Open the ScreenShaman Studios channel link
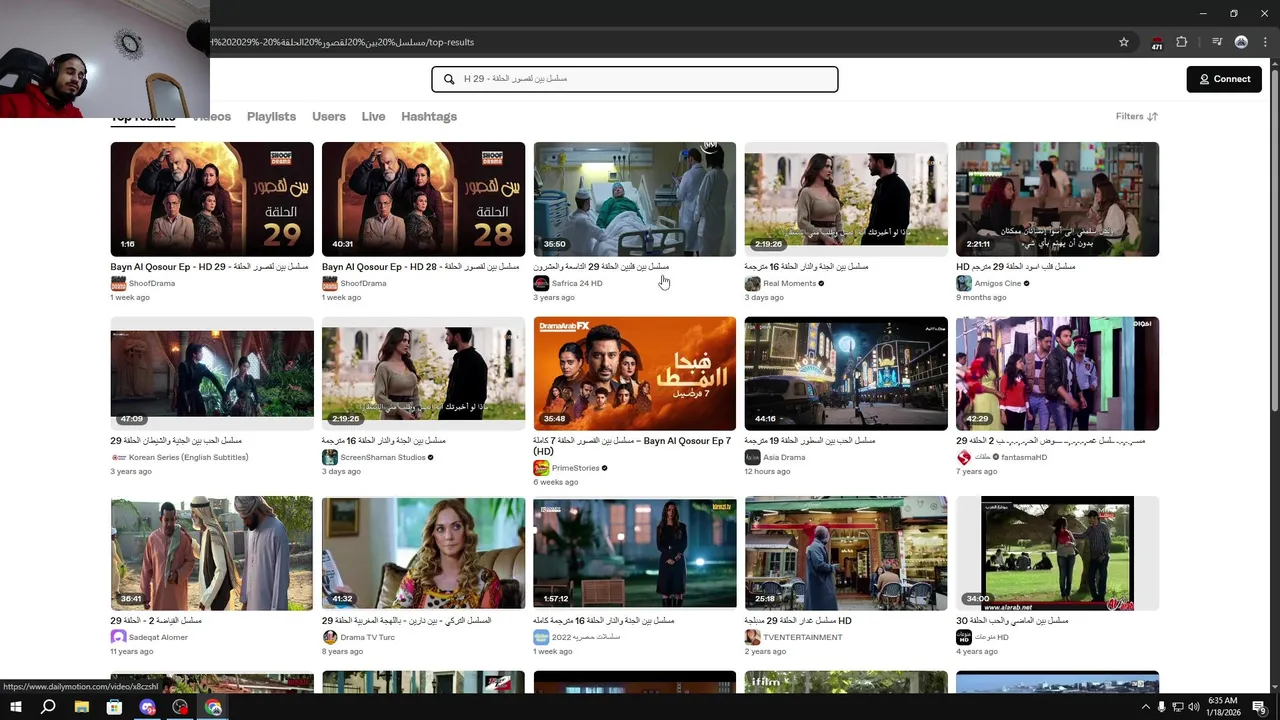 pos(383,457)
